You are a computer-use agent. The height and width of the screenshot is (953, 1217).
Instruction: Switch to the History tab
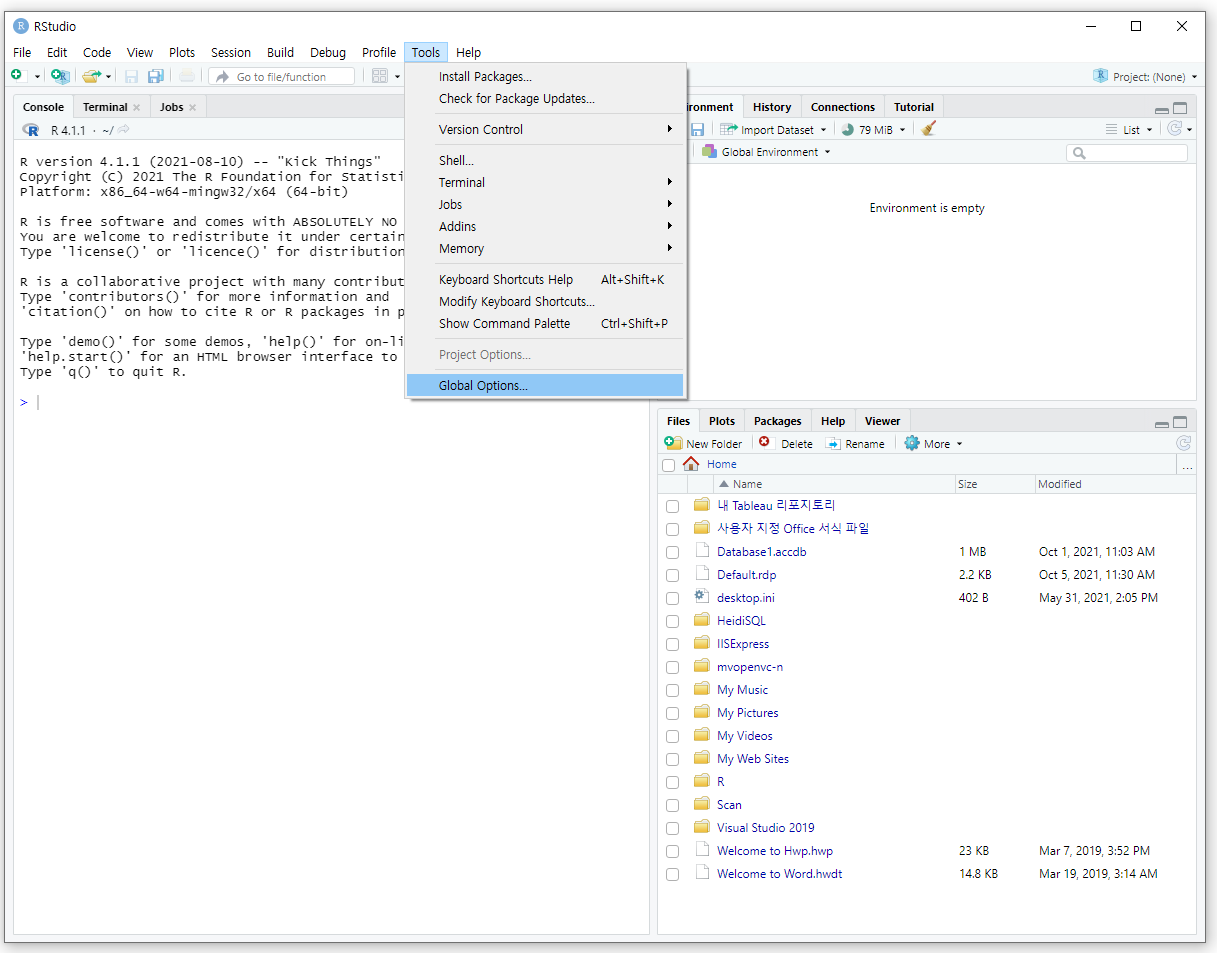click(771, 107)
